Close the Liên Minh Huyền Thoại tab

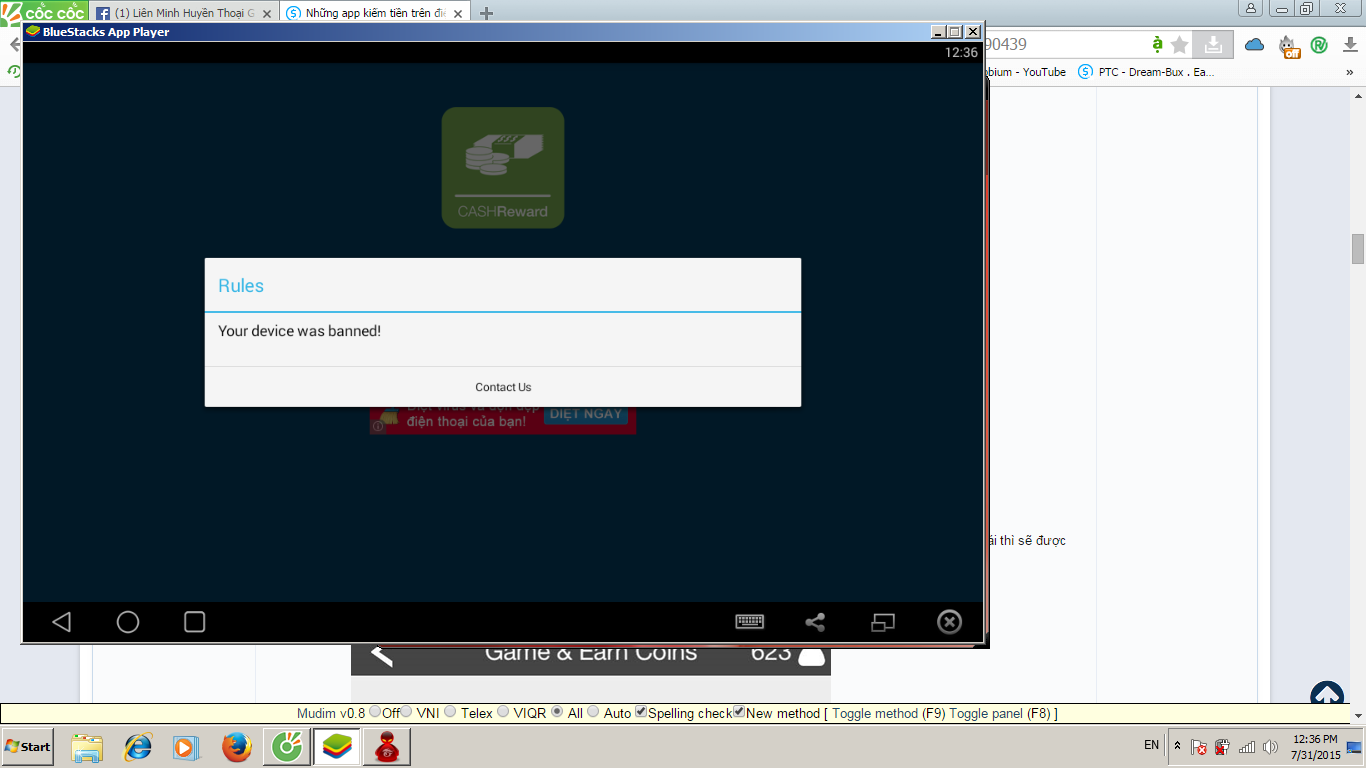[x=267, y=14]
